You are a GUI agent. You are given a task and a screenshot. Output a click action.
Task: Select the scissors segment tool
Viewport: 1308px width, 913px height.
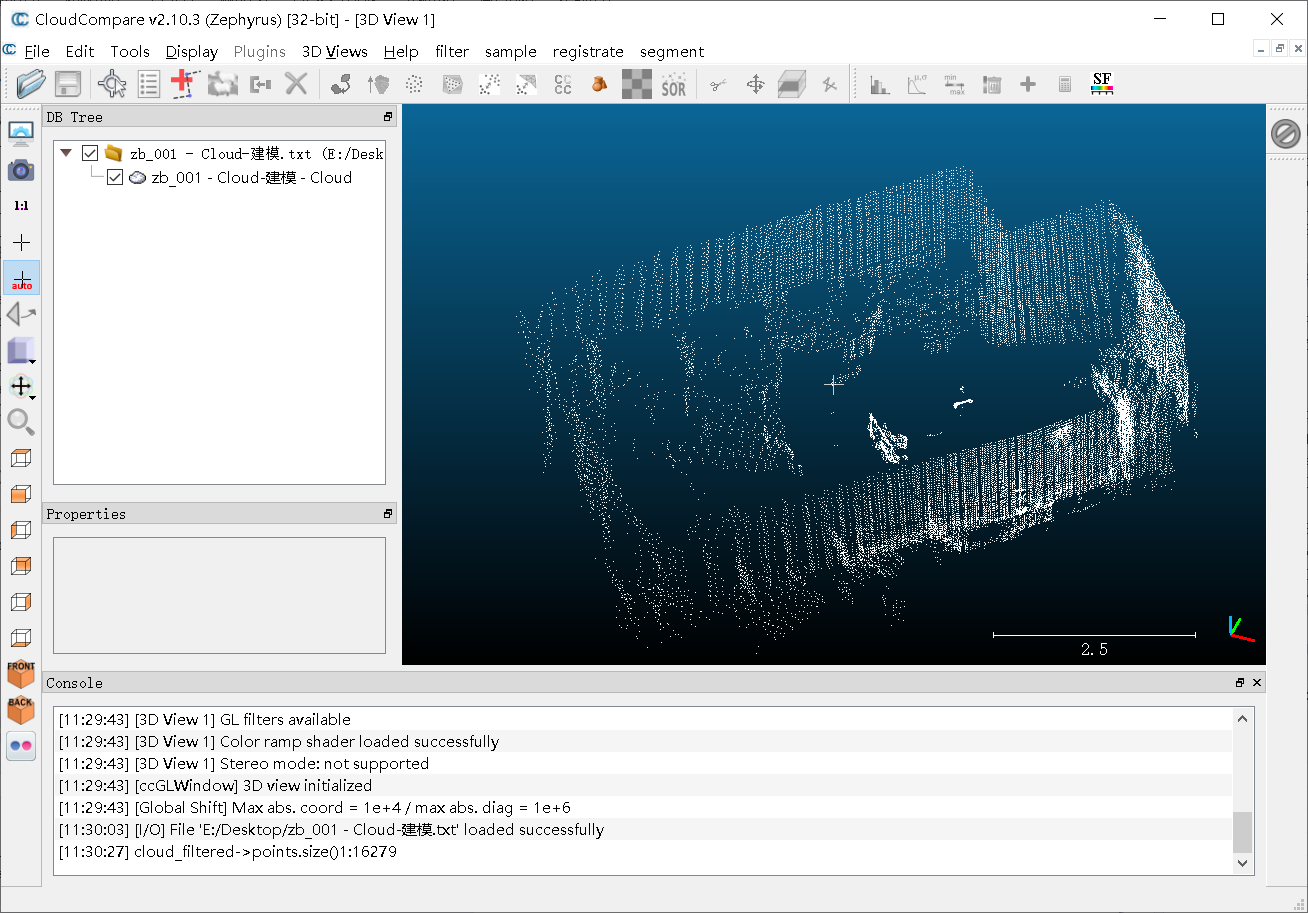tap(718, 85)
